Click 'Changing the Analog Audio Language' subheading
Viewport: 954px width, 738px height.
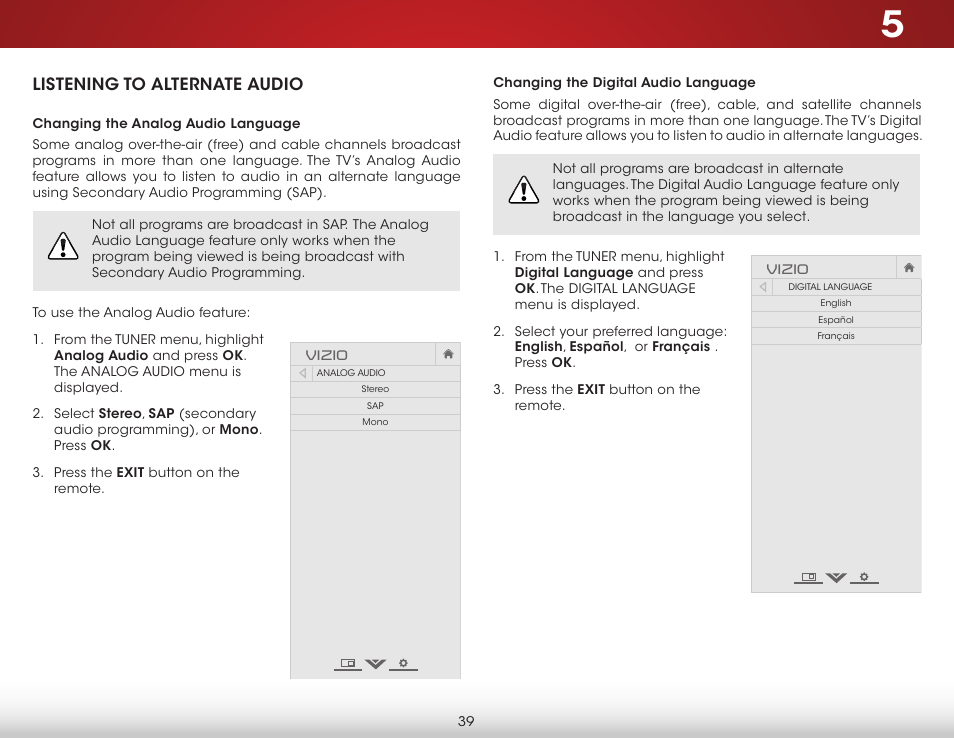(166, 124)
